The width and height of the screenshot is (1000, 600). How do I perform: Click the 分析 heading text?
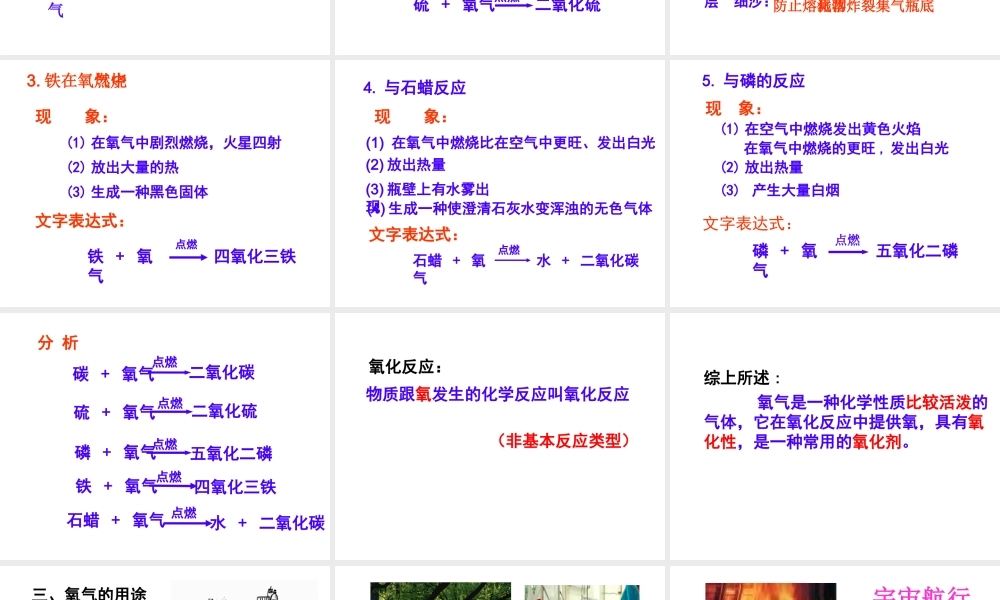58,343
